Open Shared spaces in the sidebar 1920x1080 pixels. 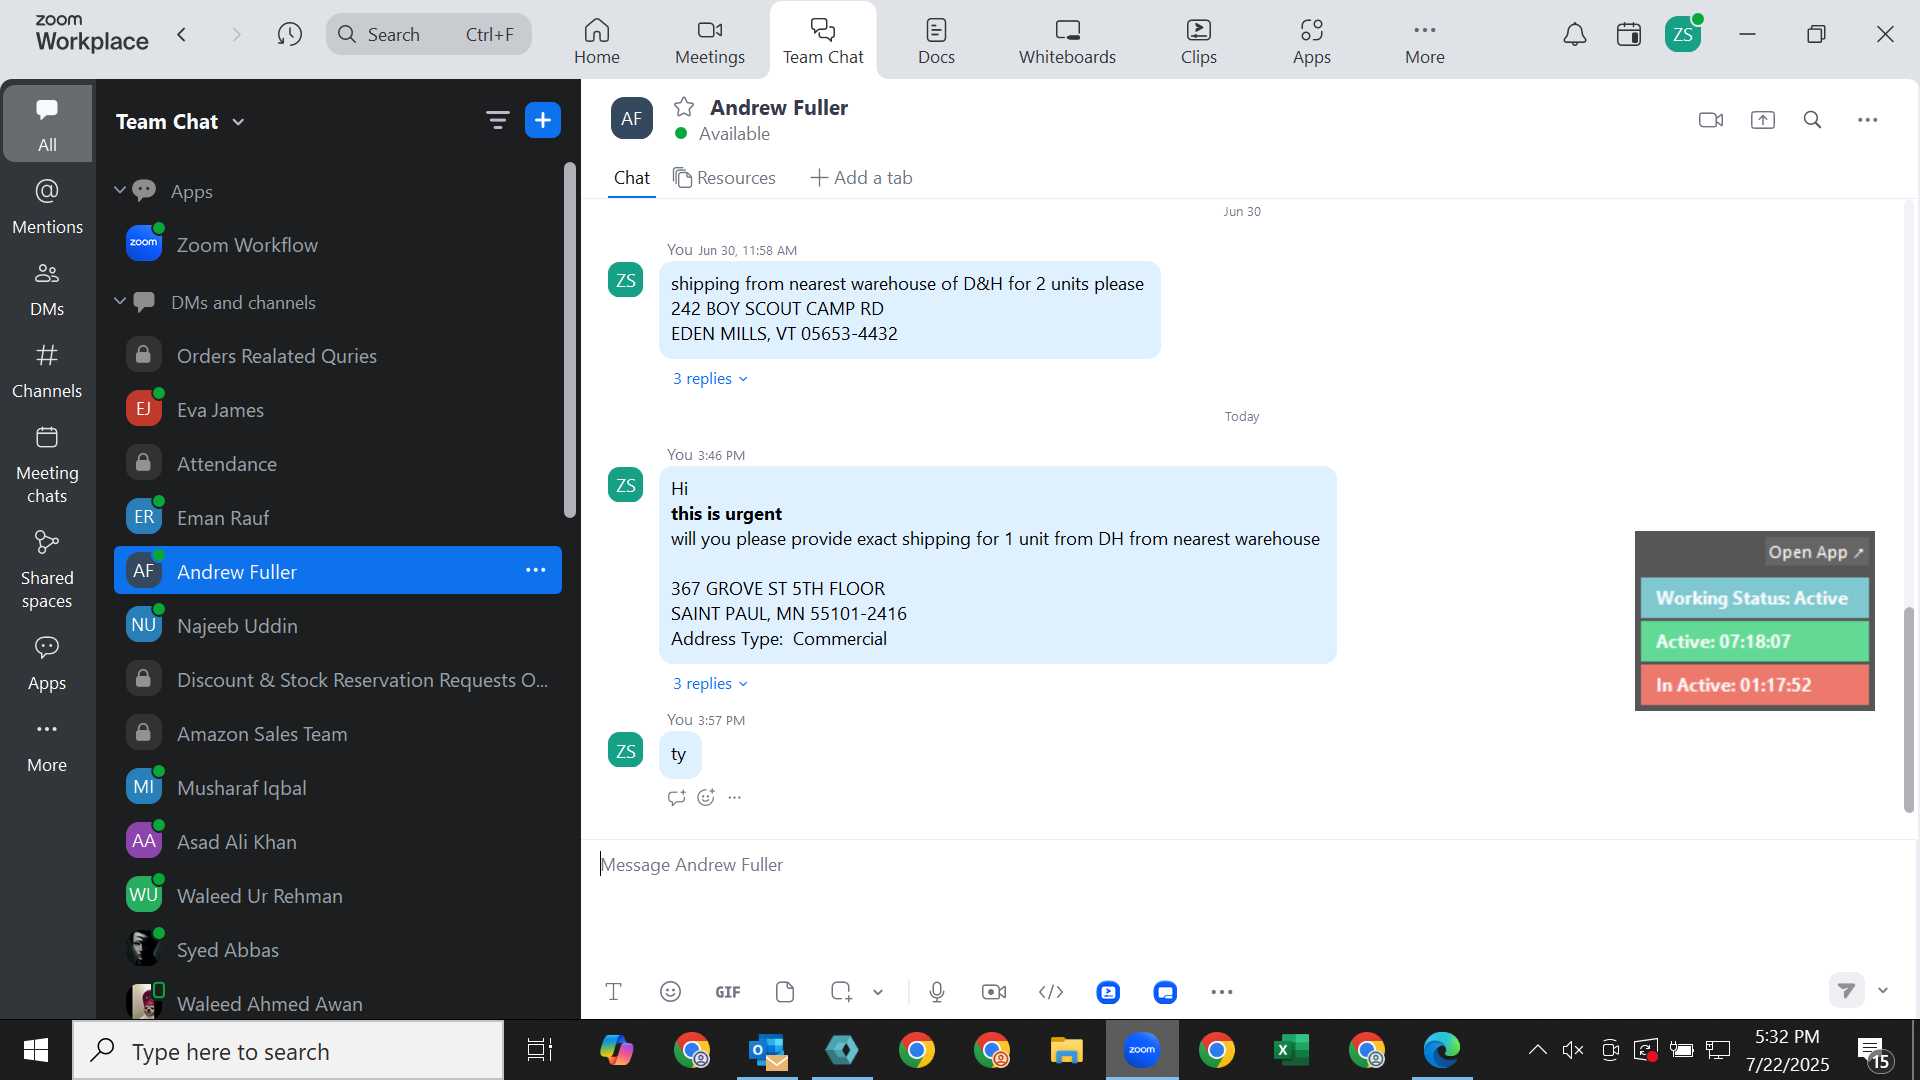click(47, 570)
